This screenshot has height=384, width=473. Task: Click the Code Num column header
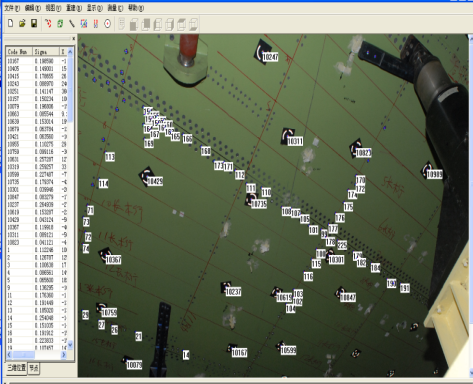pos(19,52)
